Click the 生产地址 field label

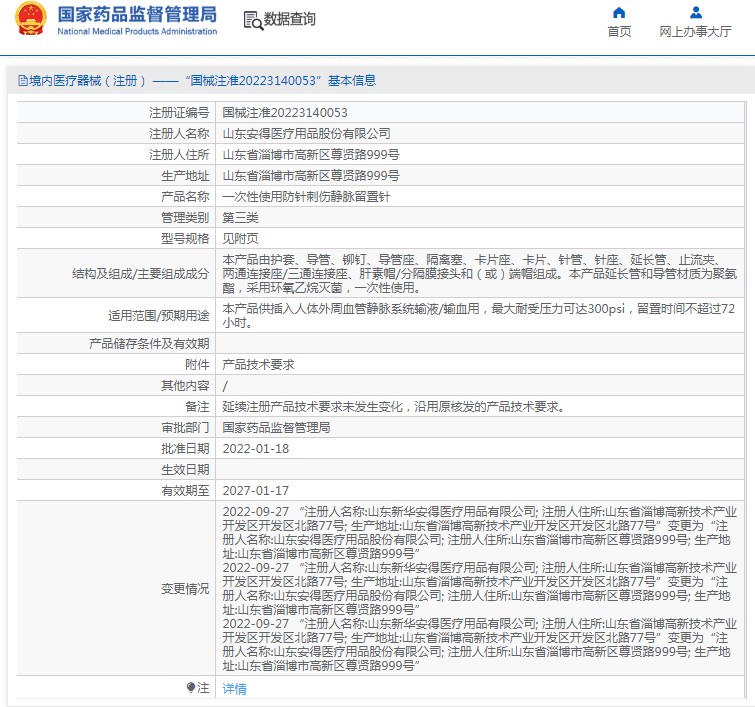pos(185,176)
